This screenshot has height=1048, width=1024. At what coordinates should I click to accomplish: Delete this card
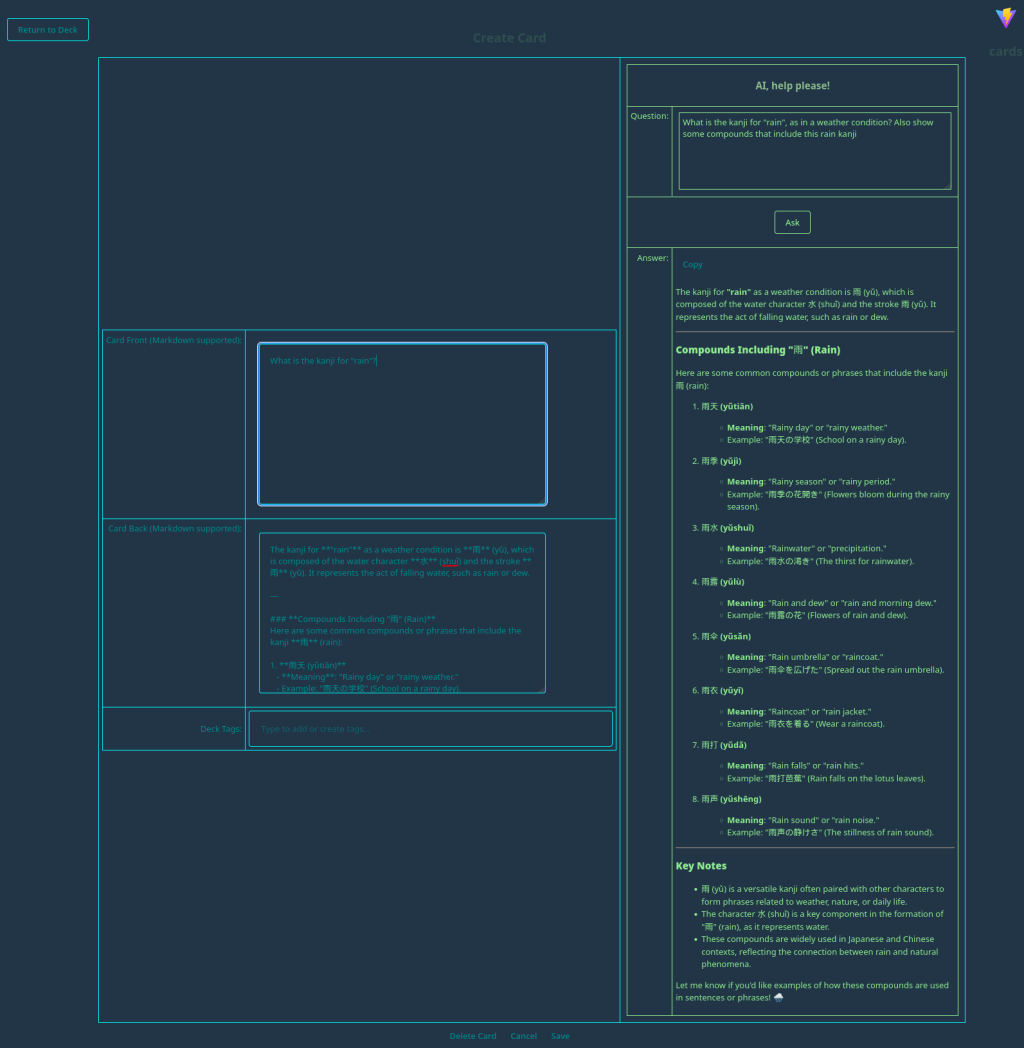point(472,1036)
